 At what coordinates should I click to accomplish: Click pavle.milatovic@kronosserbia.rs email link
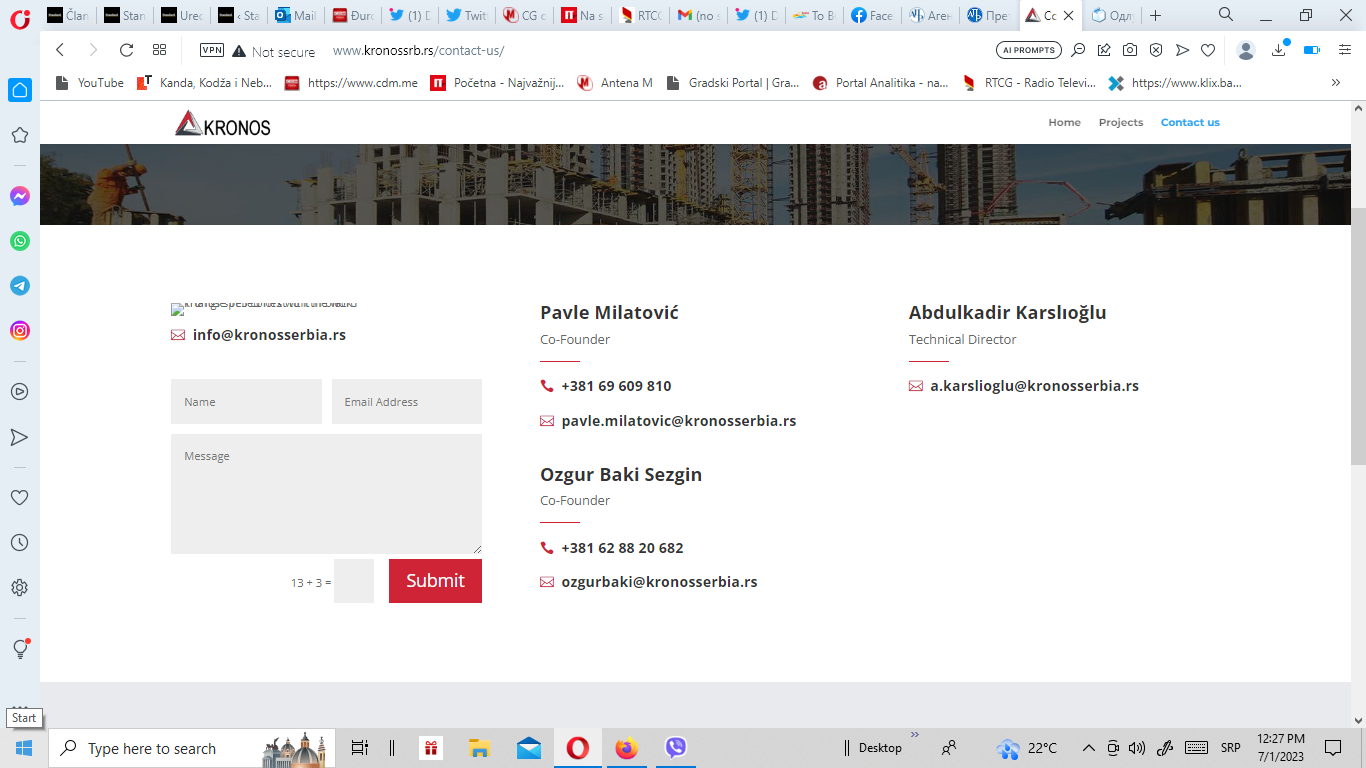[x=678, y=421]
